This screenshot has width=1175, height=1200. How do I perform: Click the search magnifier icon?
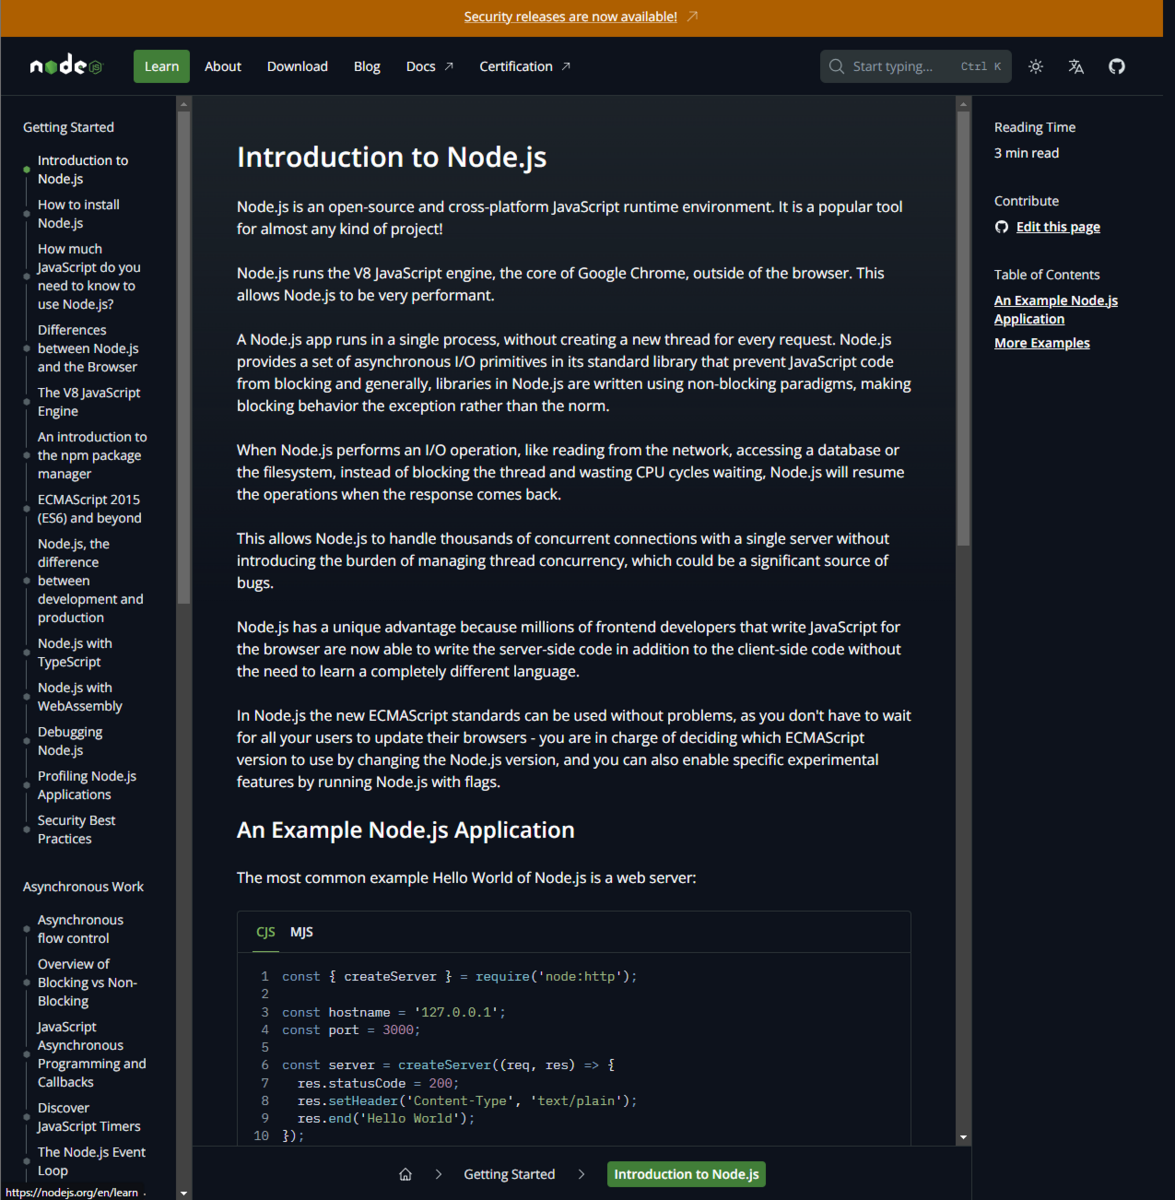coord(836,66)
